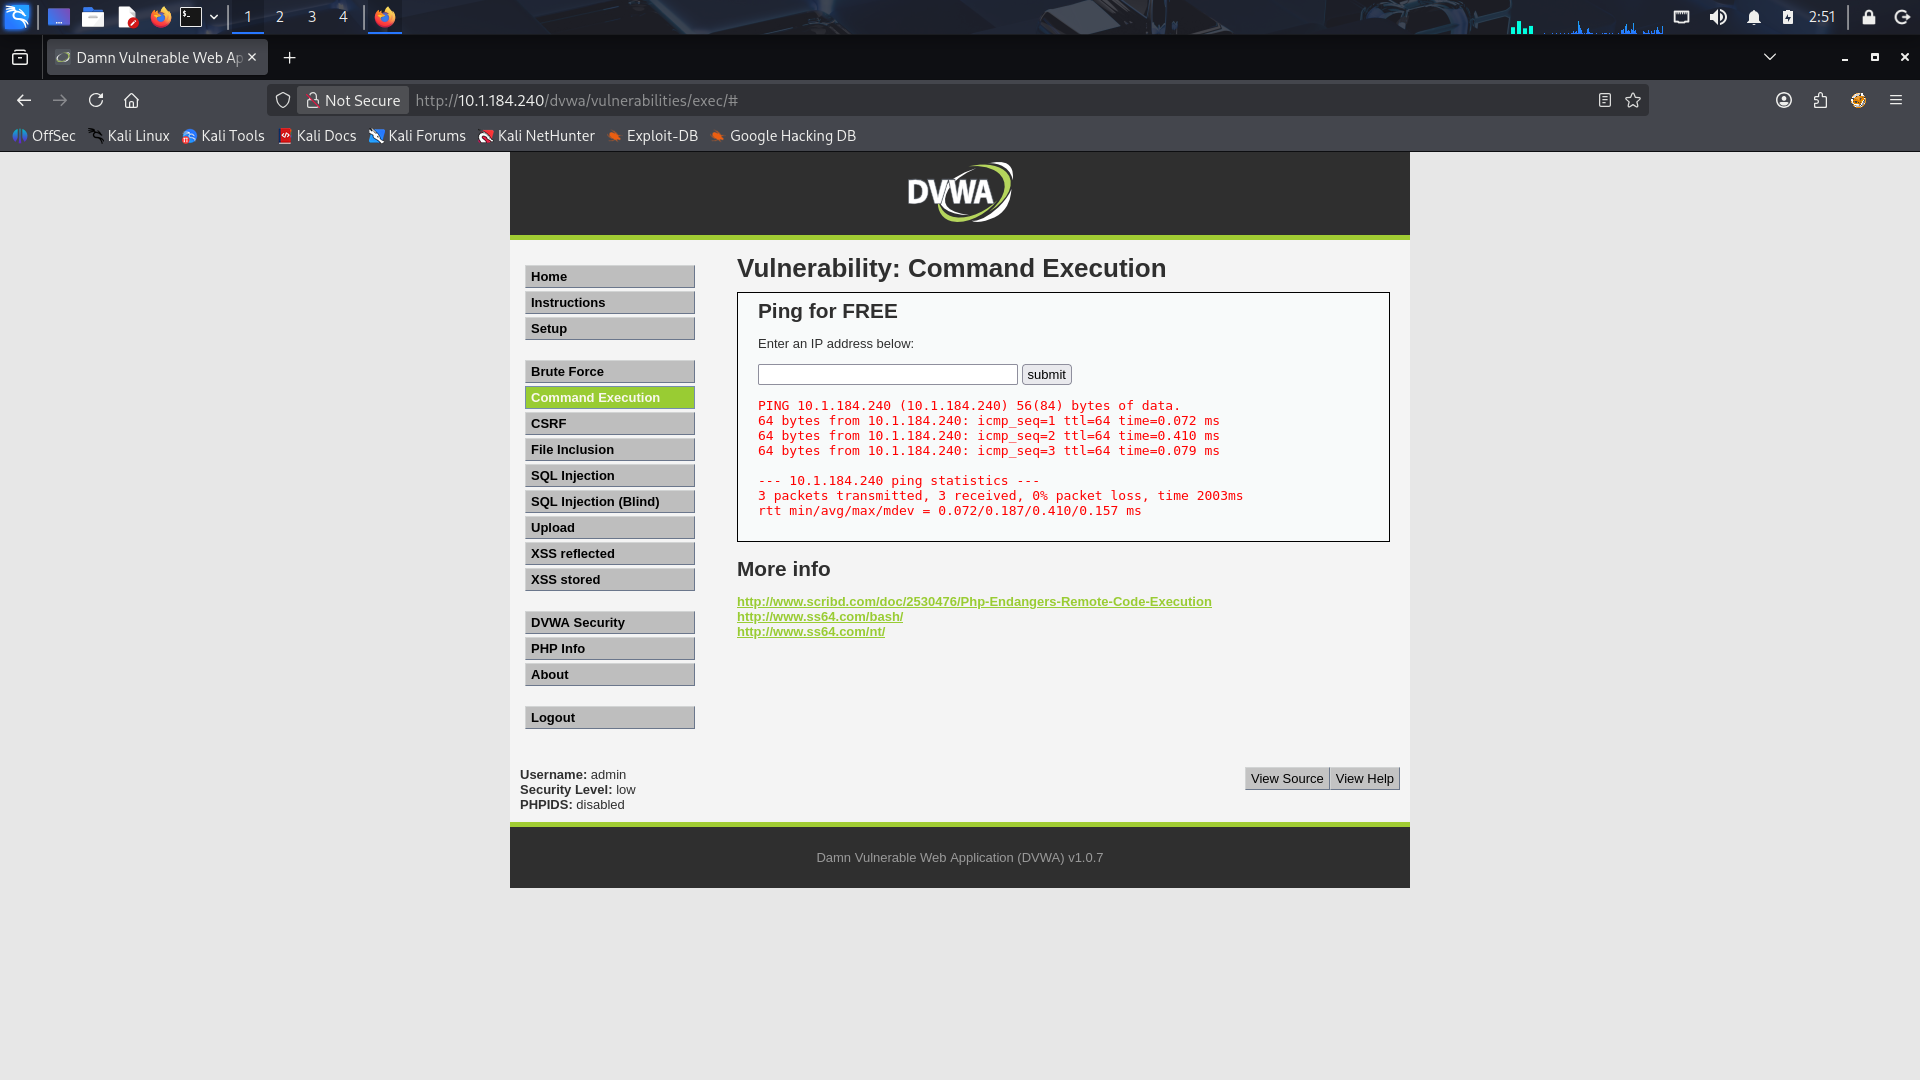
Task: Open the XSS reflected page
Action: point(610,554)
